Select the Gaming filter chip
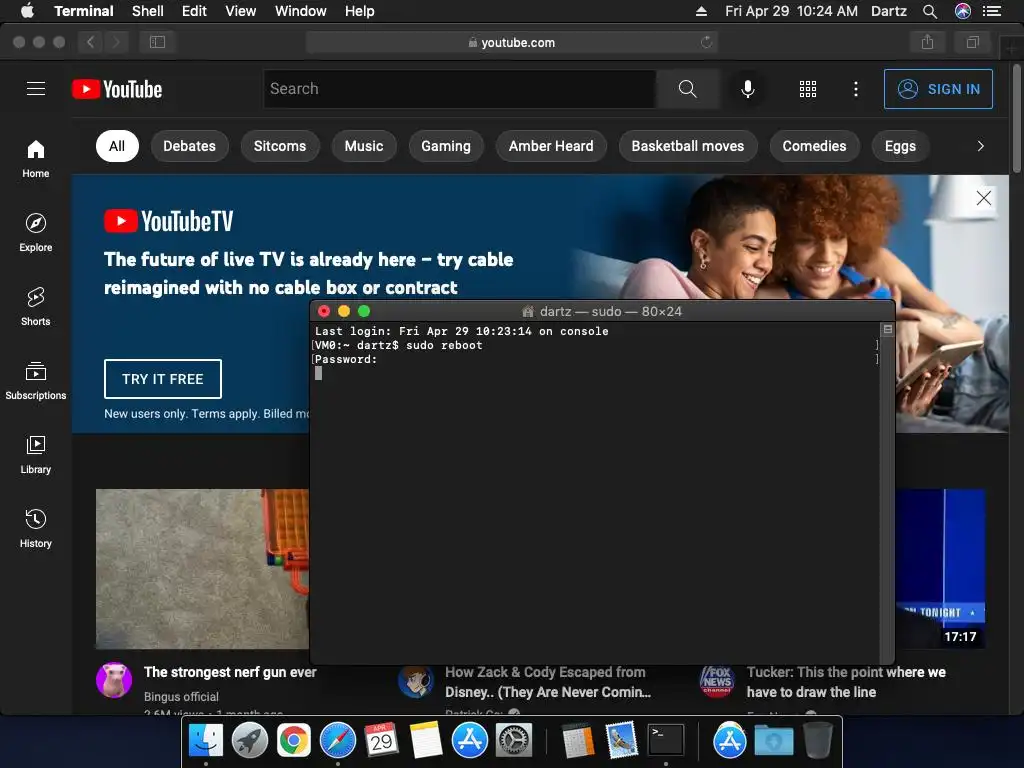Screen dimensions: 1024x768 (446, 146)
